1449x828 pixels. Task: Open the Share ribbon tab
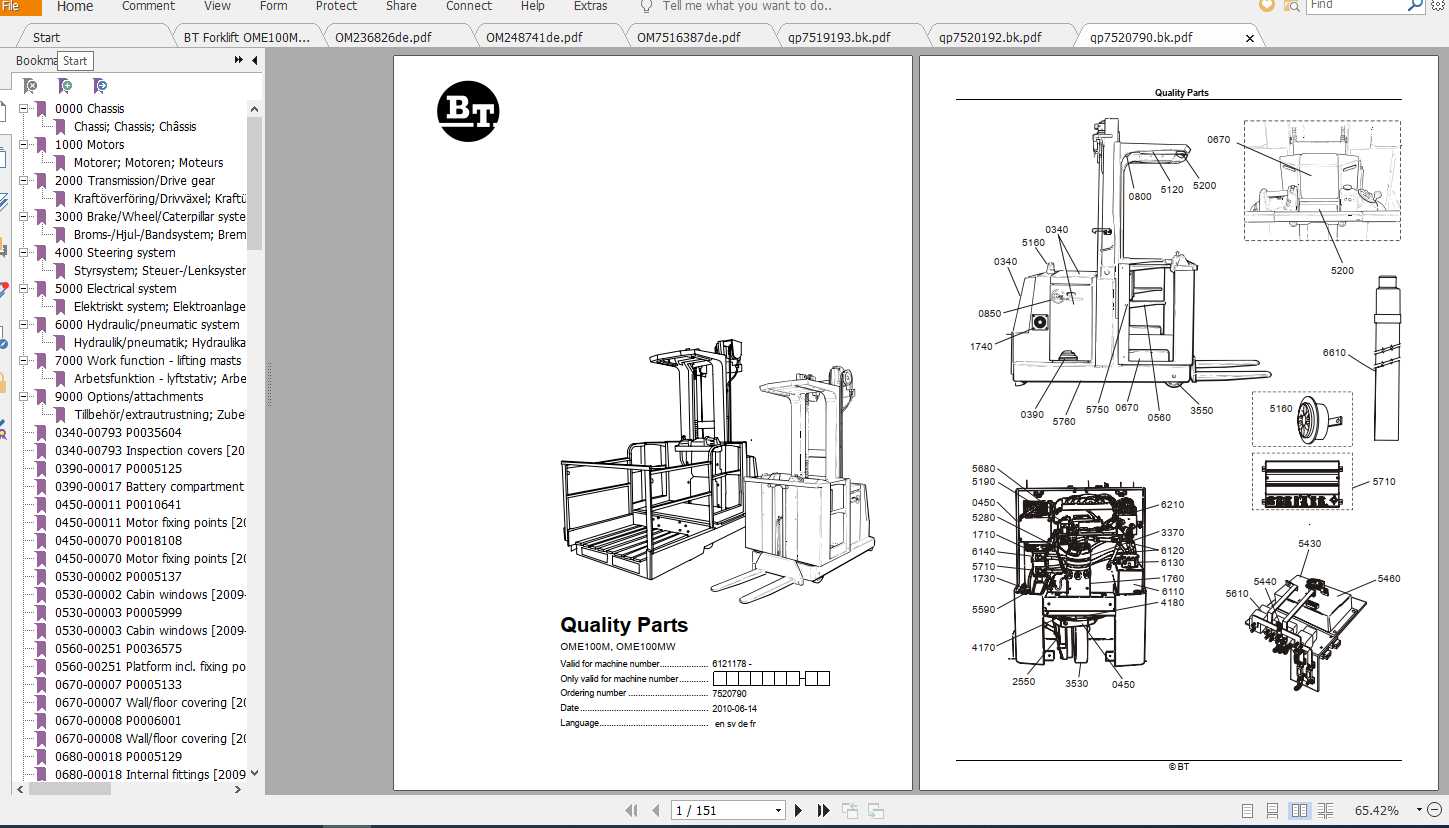click(x=401, y=6)
